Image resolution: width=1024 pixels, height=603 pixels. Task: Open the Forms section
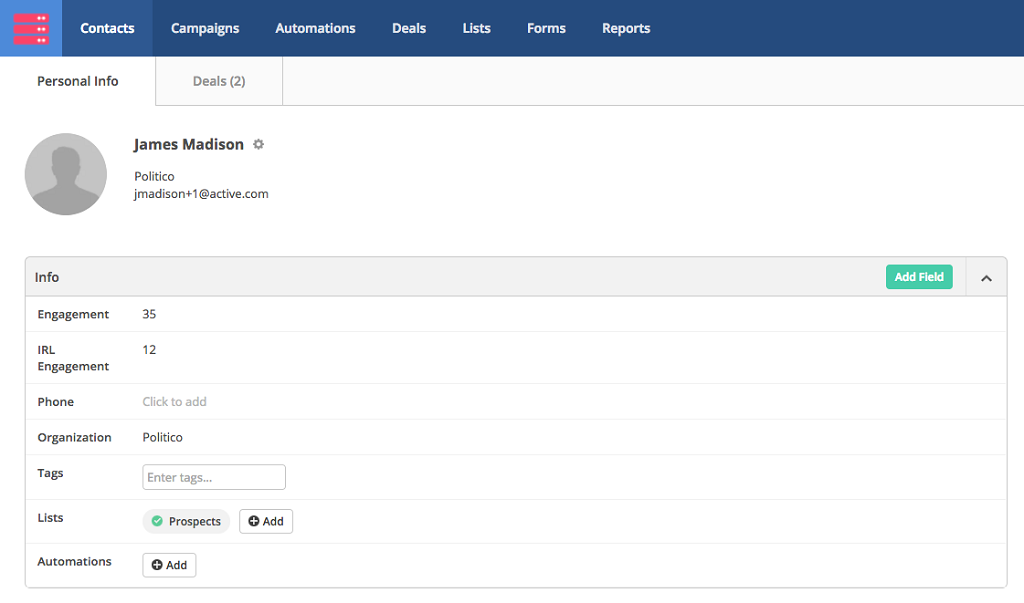pos(546,28)
